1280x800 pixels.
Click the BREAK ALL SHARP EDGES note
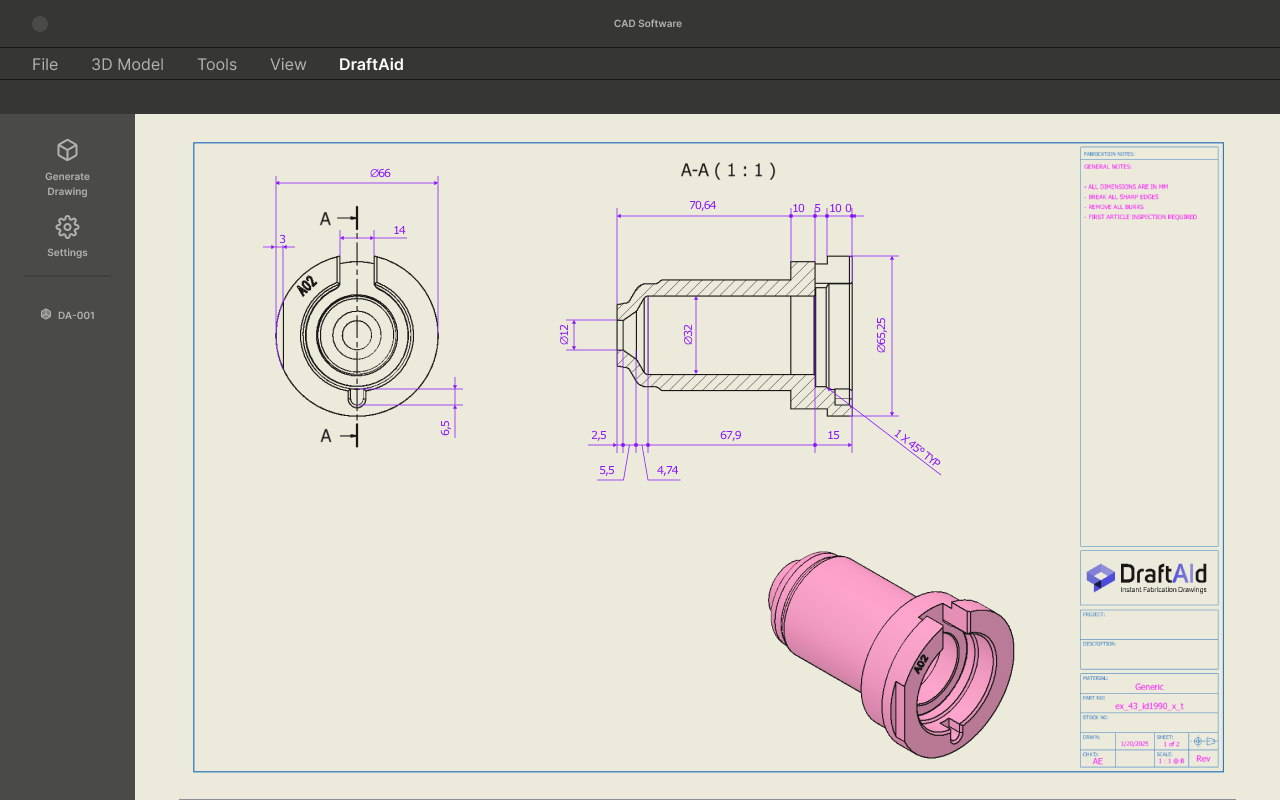click(1121, 197)
